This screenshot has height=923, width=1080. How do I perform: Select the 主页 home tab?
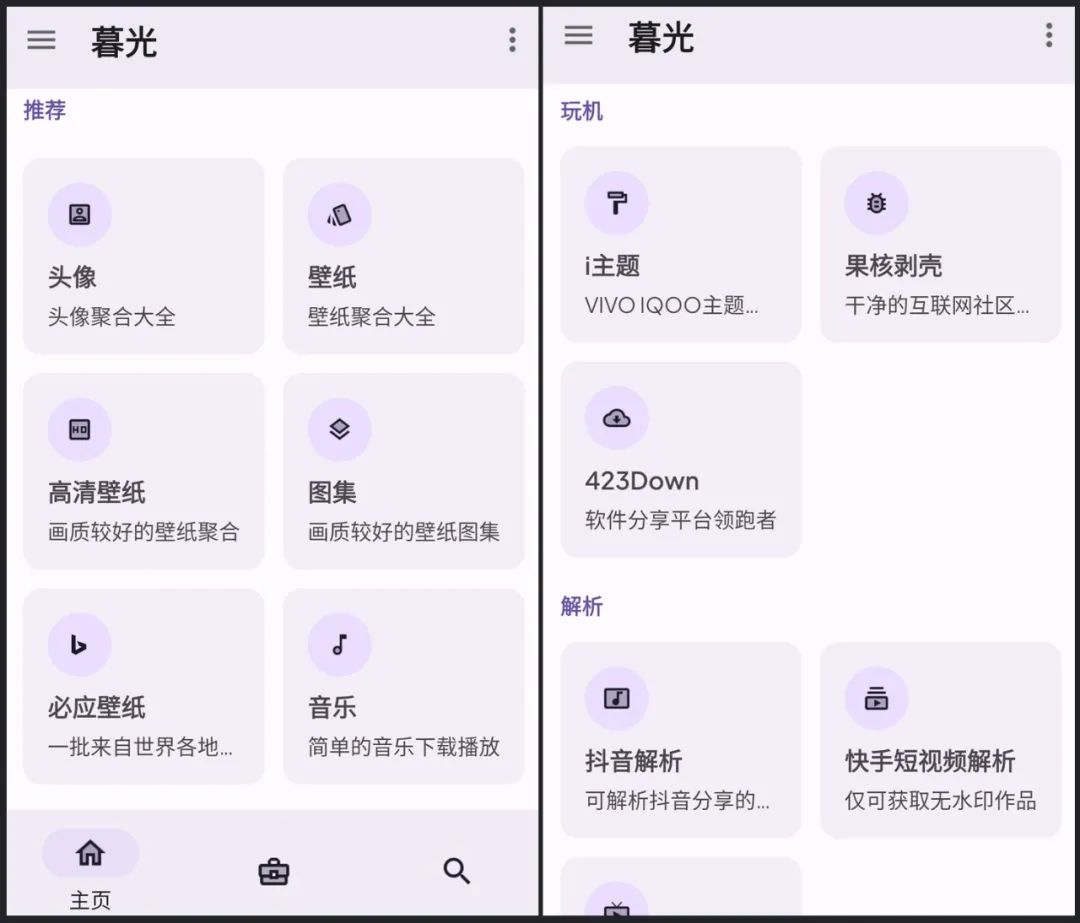coord(90,869)
